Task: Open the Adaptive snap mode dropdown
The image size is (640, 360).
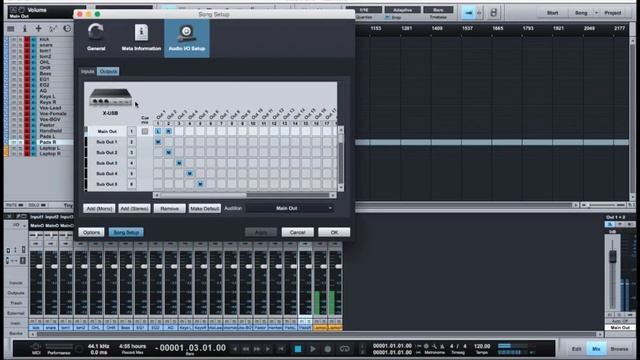Action: (x=402, y=10)
